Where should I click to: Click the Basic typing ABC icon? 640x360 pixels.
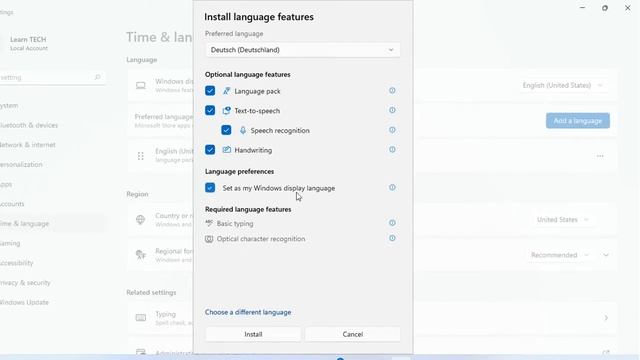[x=209, y=223]
